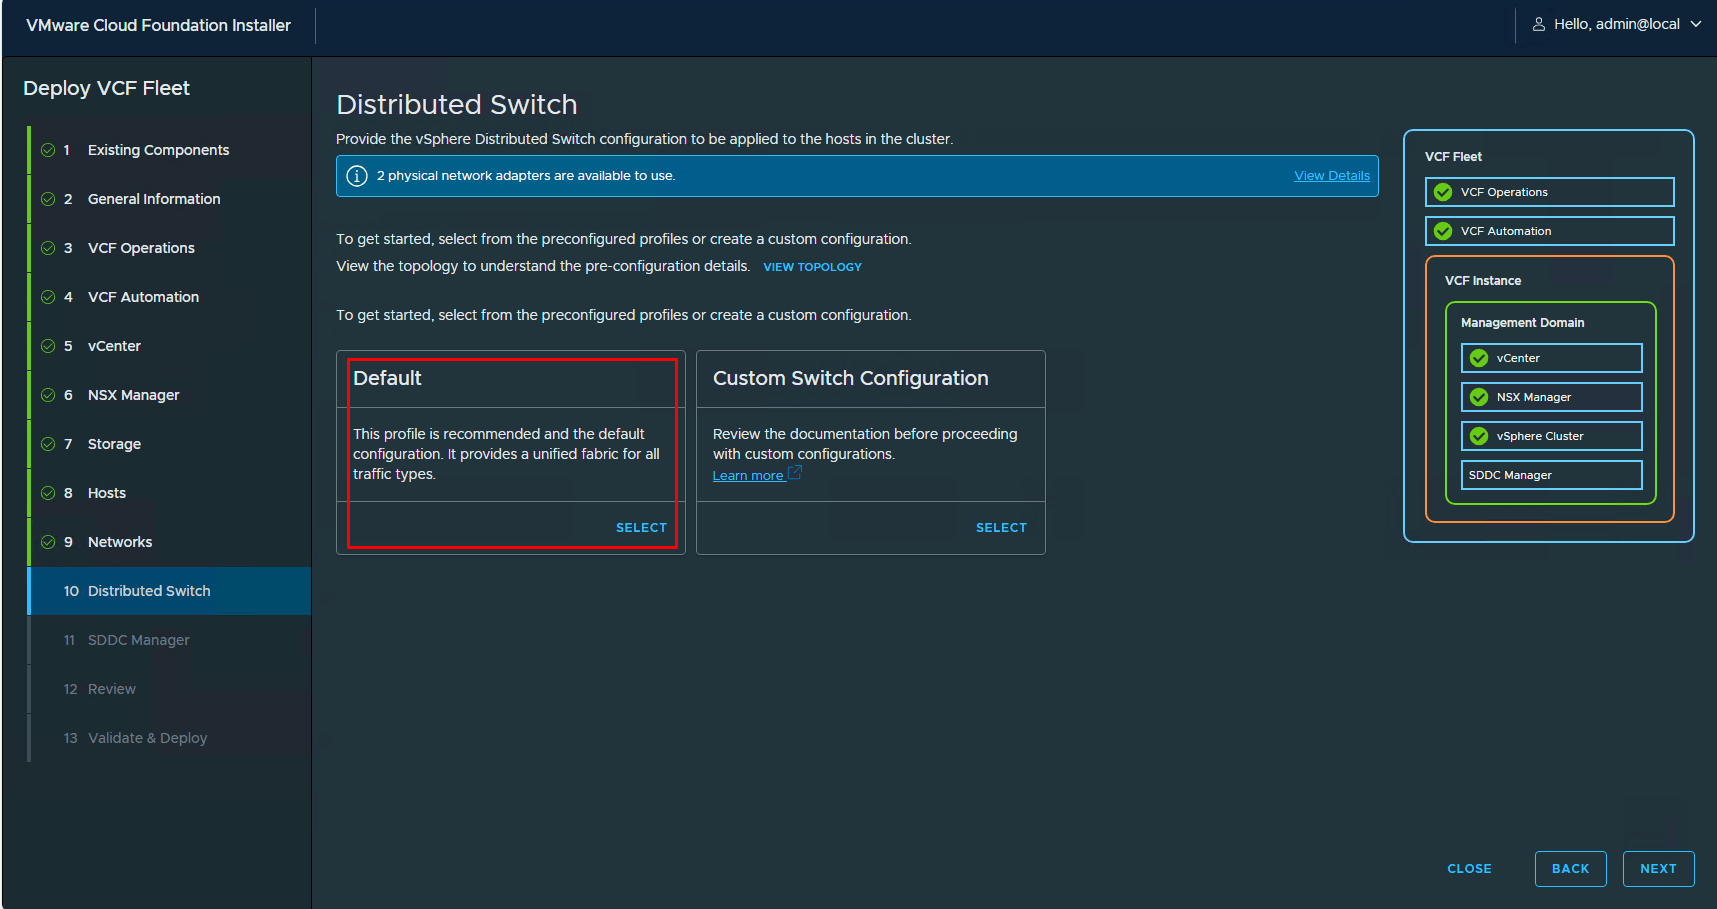This screenshot has width=1717, height=909.
Task: Click the 'Hello, admin@local' greeting text
Action: tap(1617, 24)
